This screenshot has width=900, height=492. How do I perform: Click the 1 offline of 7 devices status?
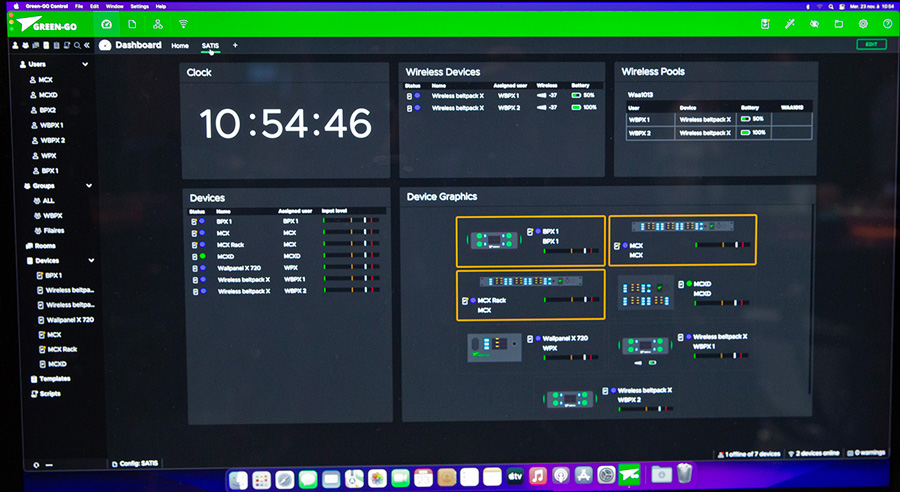click(750, 454)
